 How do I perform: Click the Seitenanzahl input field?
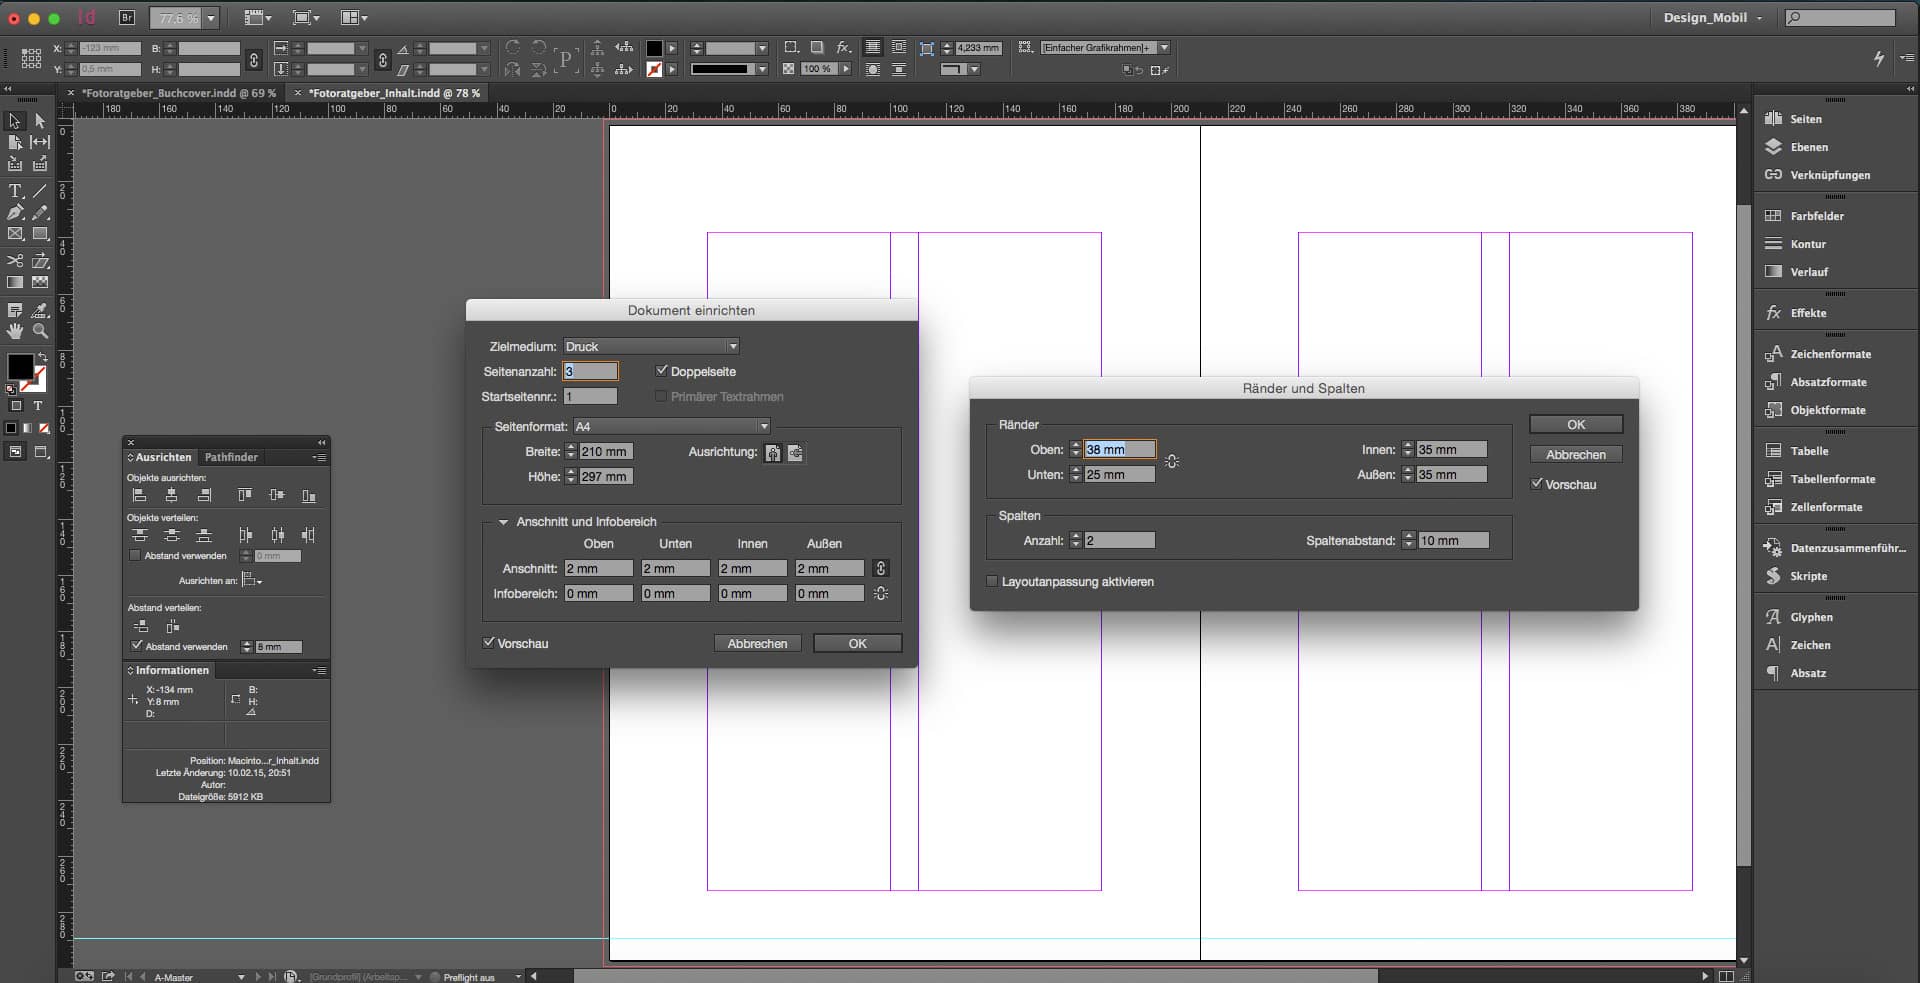point(590,371)
